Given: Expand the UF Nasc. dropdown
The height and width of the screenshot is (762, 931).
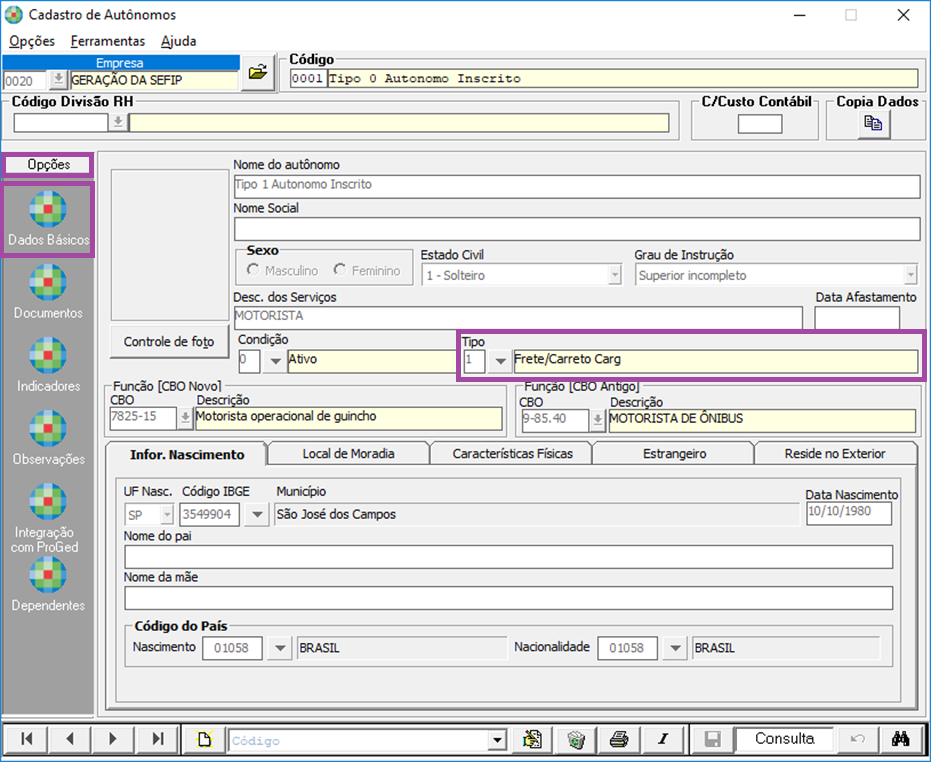Looking at the screenshot, I should 167,514.
